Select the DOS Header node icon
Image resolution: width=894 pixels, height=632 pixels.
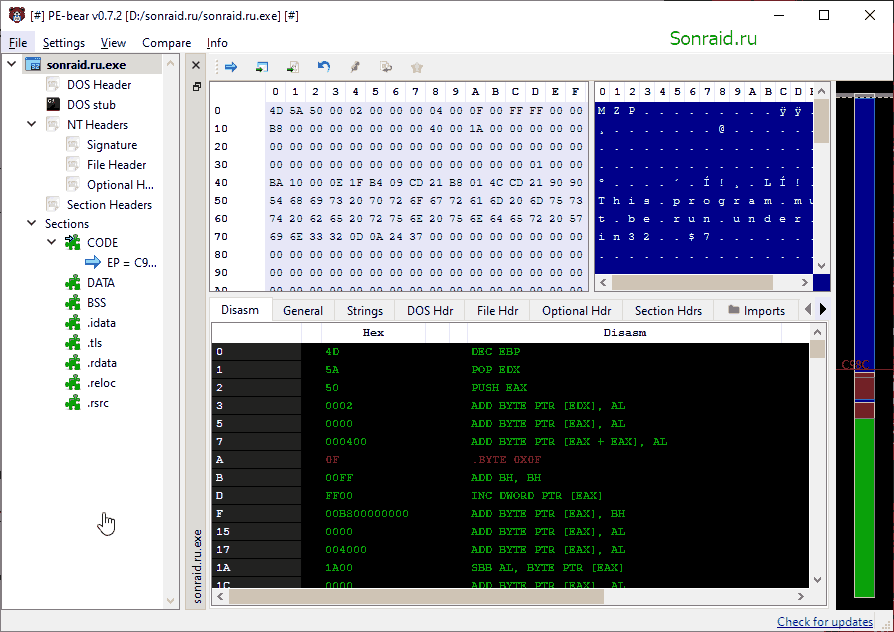(x=53, y=84)
